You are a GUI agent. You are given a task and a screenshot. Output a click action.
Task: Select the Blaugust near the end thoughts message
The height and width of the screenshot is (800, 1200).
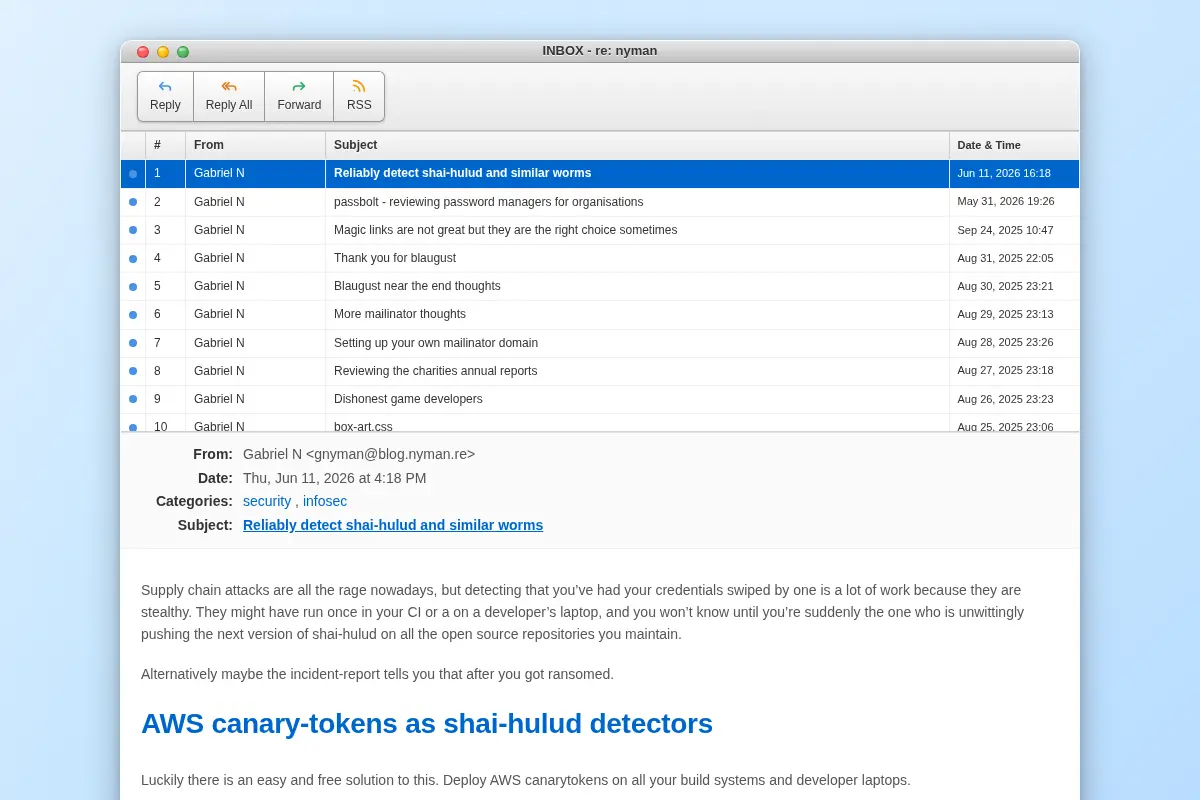(x=600, y=286)
